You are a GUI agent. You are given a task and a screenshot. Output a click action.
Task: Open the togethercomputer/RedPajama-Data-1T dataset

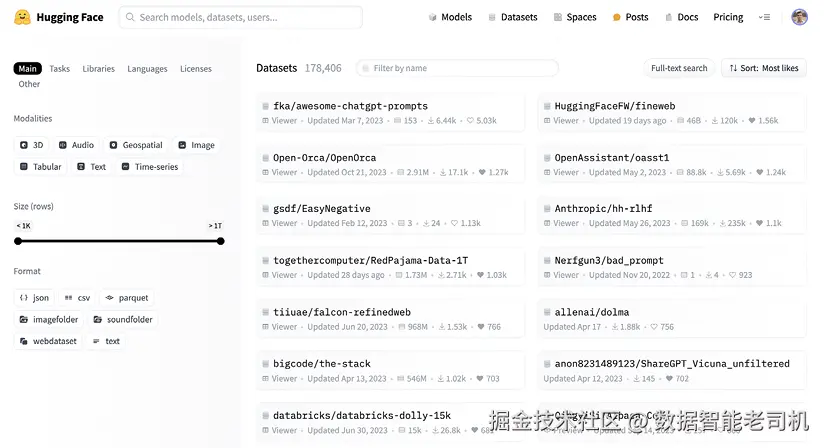(x=390, y=267)
